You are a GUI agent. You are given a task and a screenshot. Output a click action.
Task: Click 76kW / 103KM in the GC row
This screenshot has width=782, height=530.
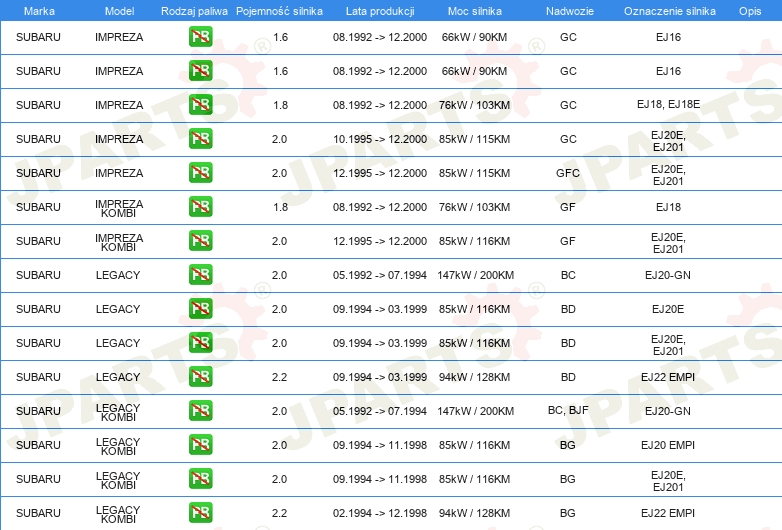(474, 105)
